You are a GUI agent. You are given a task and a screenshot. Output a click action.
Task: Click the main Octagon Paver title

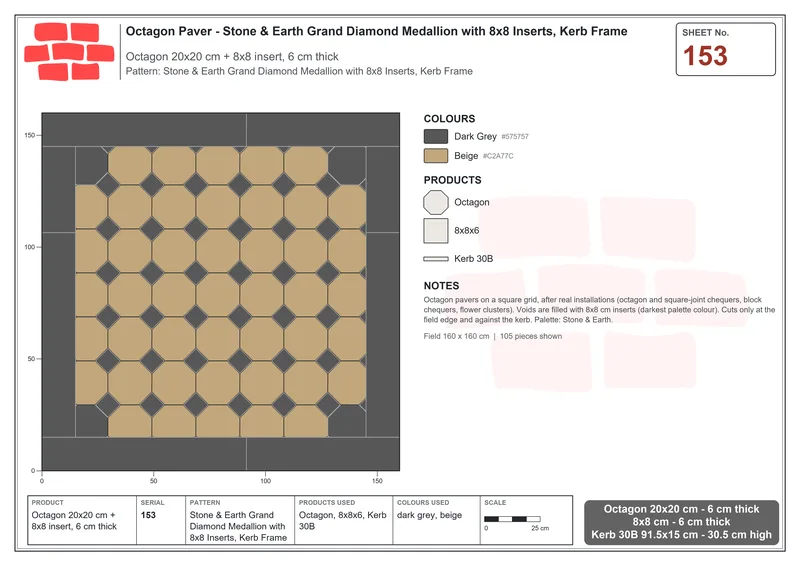377,31
